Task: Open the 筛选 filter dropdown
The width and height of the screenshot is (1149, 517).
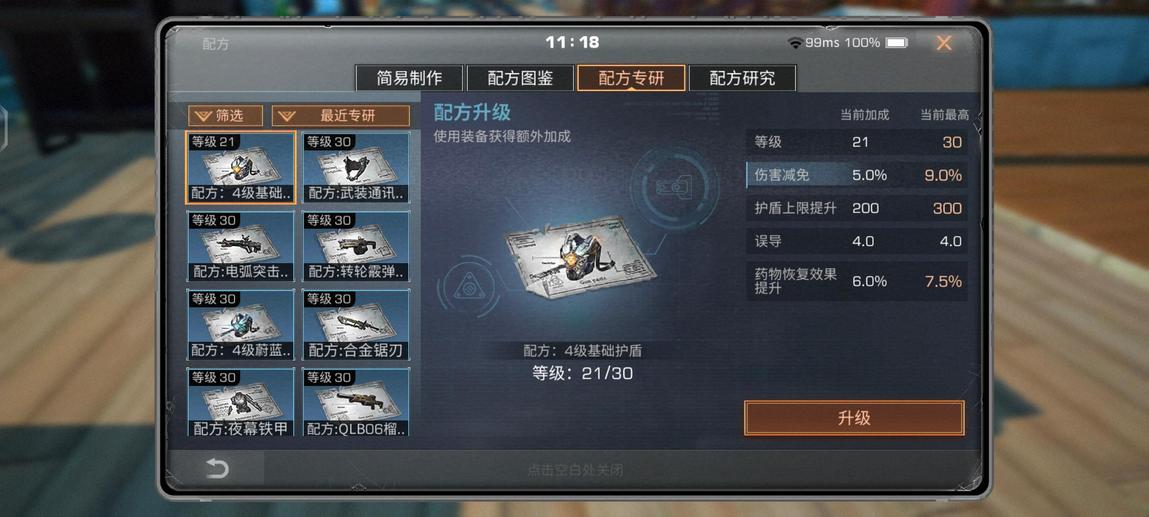Action: (225, 116)
